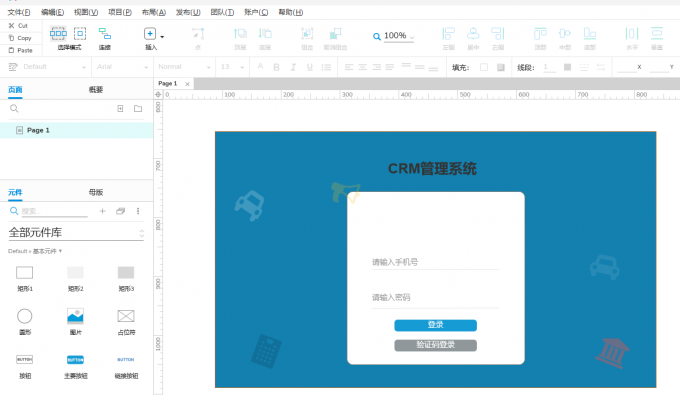Click the X position input field
Image resolution: width=680 pixels, height=395 pixels.
point(626,67)
